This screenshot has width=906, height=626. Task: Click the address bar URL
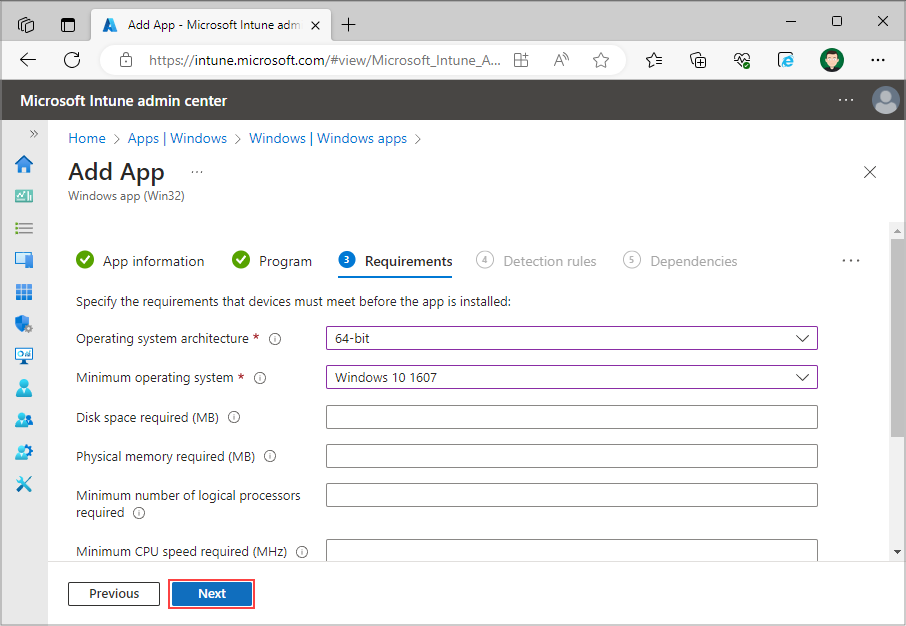coord(324,60)
